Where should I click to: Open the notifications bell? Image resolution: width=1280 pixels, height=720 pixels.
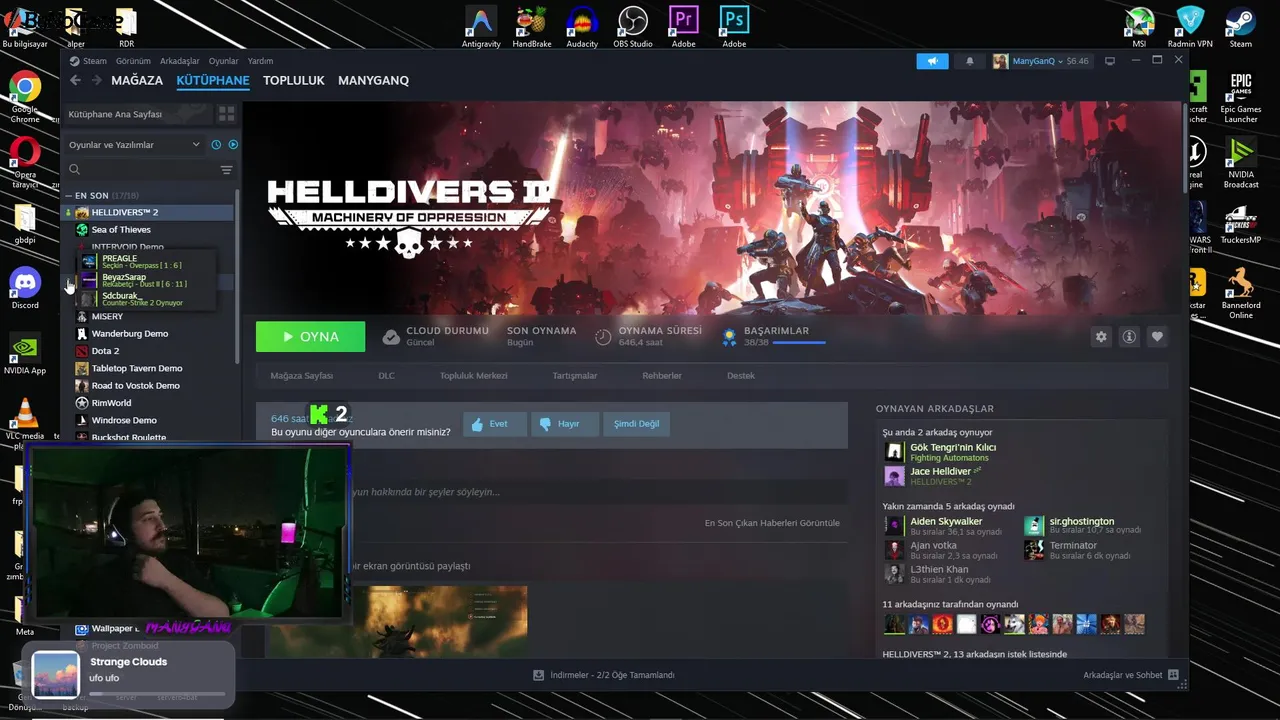pos(969,61)
